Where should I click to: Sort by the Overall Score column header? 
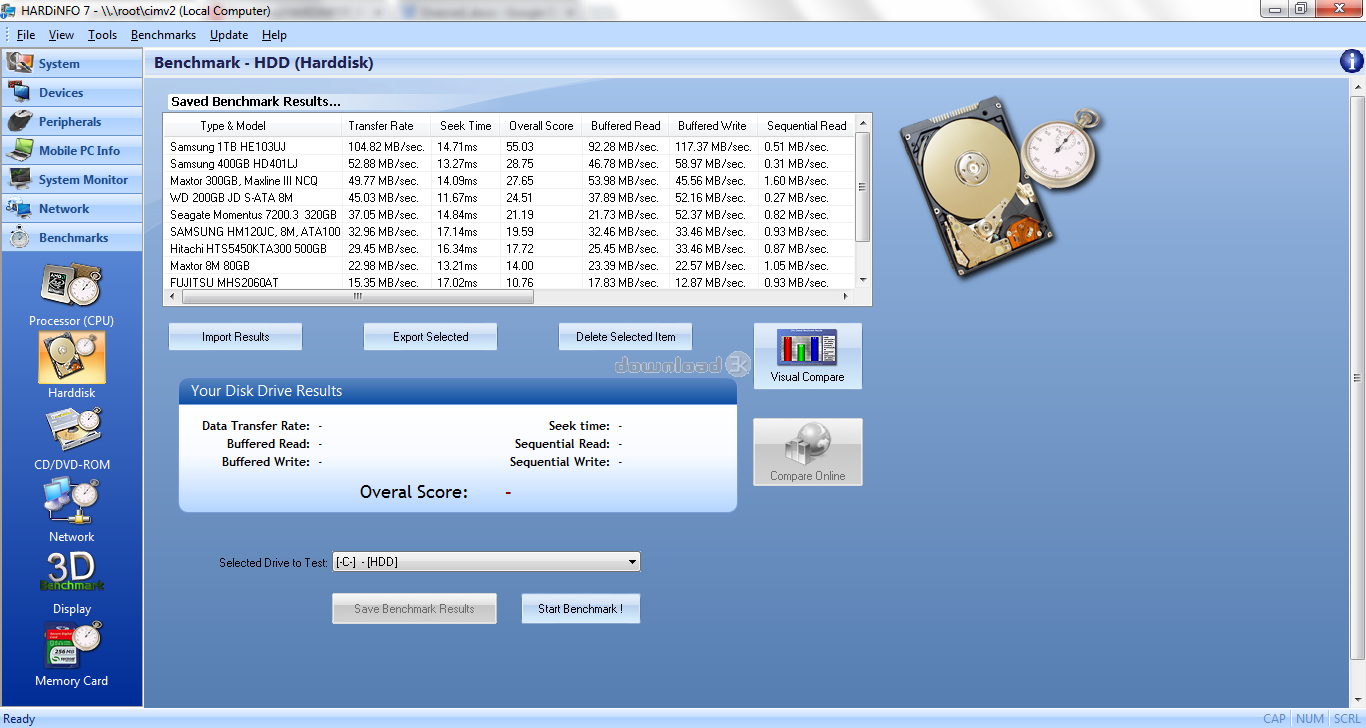click(541, 126)
